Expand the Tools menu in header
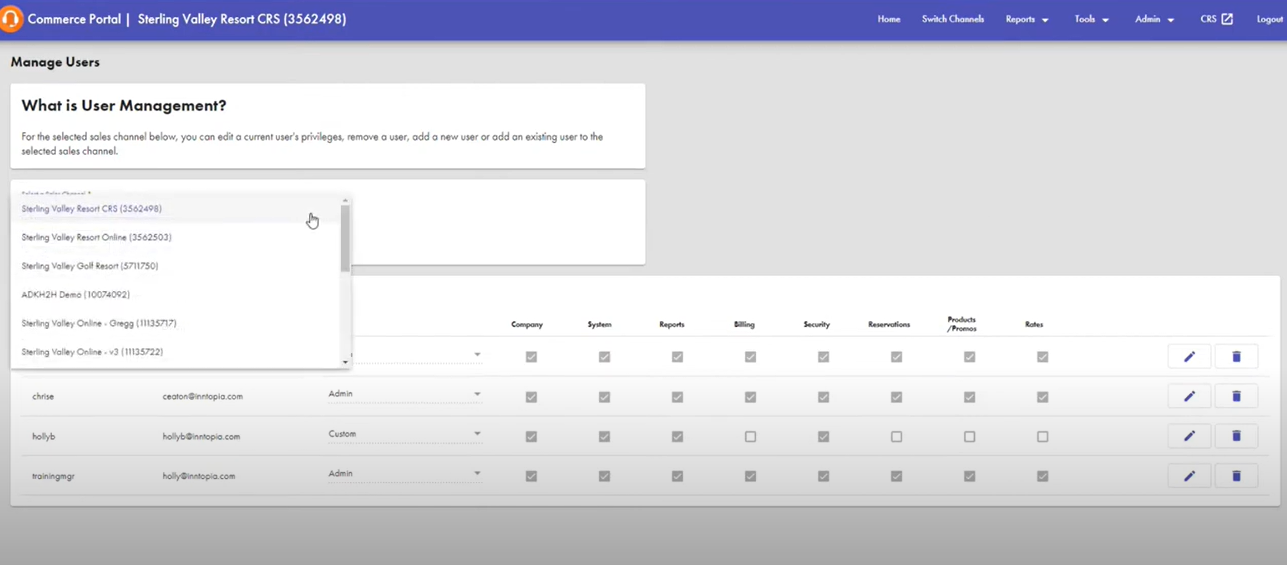The width and height of the screenshot is (1287, 565). click(x=1091, y=19)
